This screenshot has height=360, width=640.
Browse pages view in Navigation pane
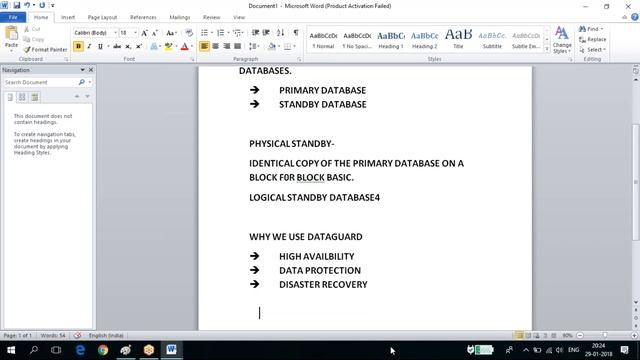tap(22, 97)
